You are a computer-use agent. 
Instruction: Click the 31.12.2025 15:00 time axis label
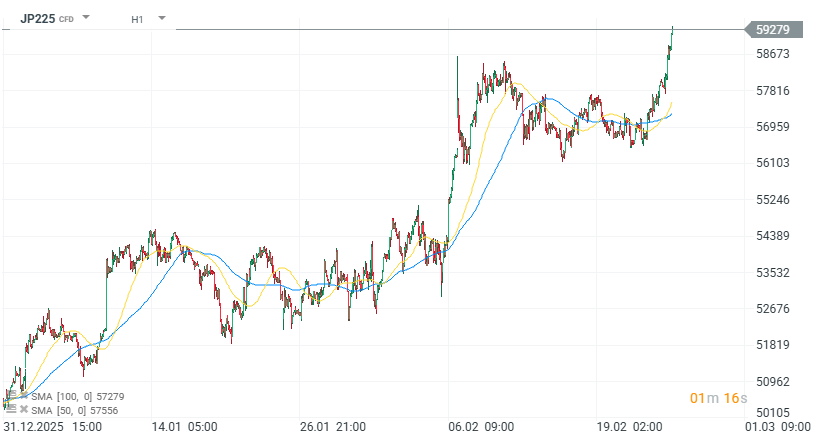click(x=52, y=427)
